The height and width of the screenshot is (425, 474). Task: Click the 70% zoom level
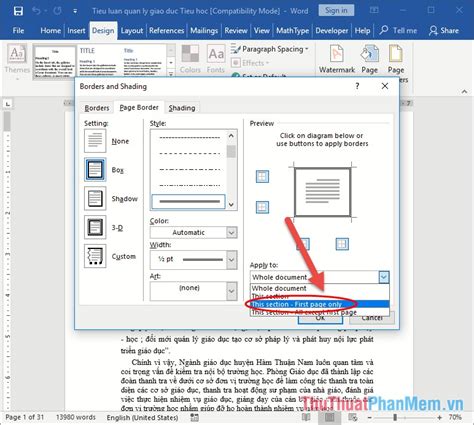(x=455, y=417)
